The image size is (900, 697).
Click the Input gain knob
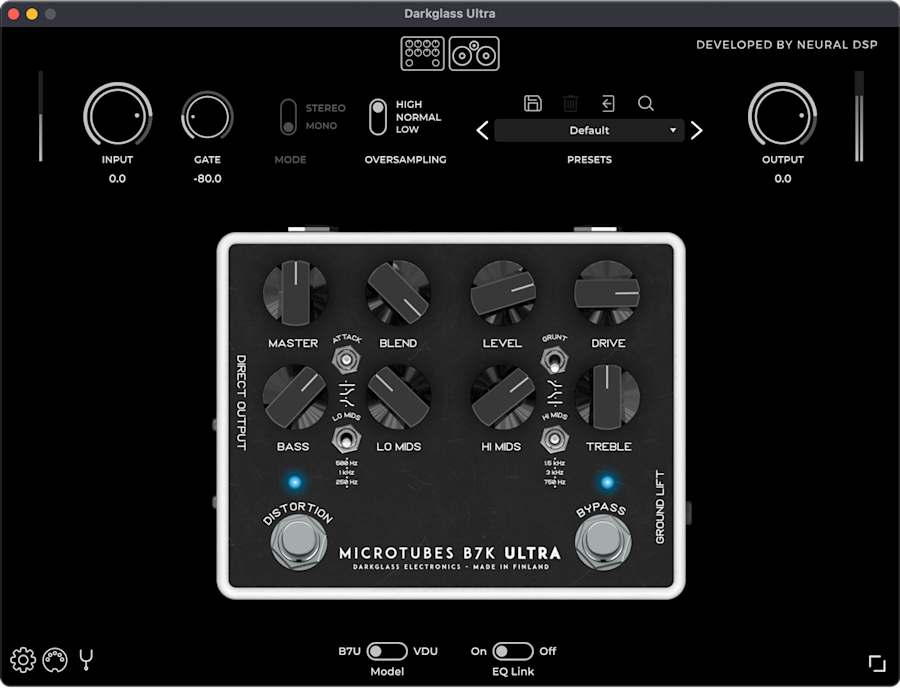pyautogui.click(x=117, y=116)
